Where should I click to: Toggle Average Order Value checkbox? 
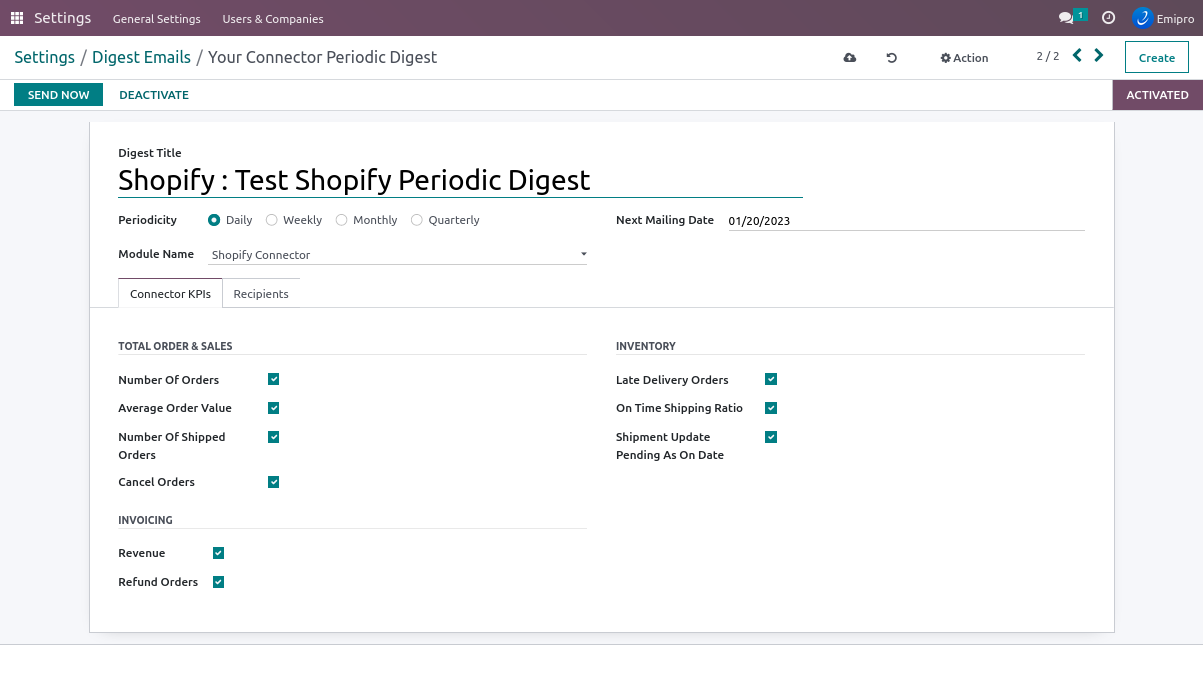coord(274,408)
